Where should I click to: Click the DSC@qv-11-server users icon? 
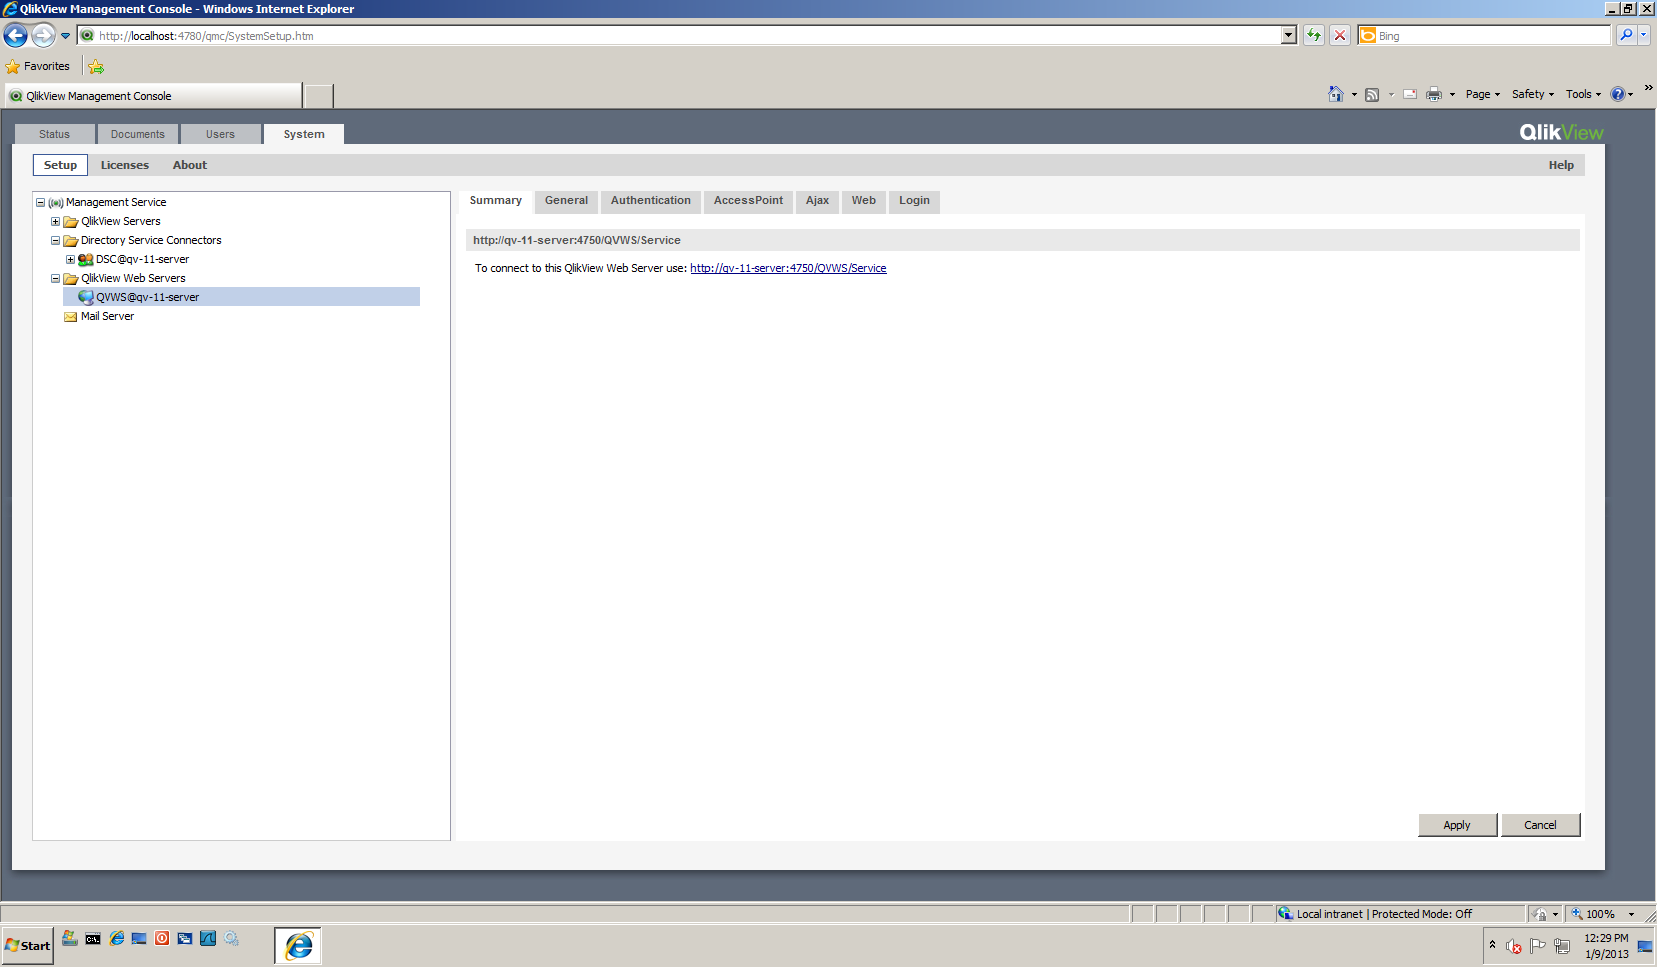86,259
